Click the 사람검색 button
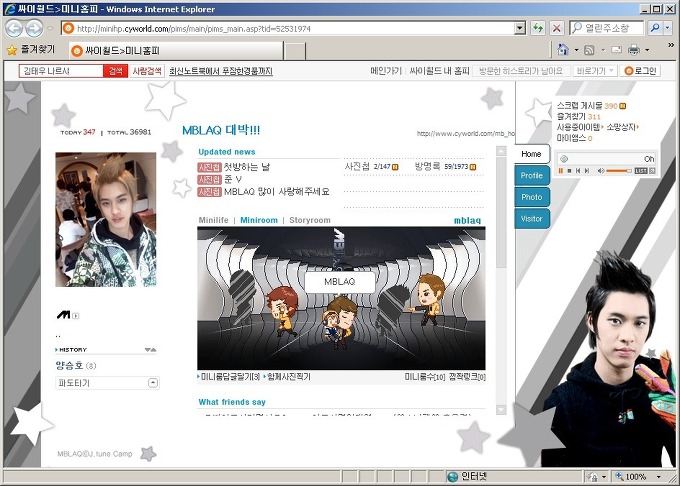 pos(147,71)
